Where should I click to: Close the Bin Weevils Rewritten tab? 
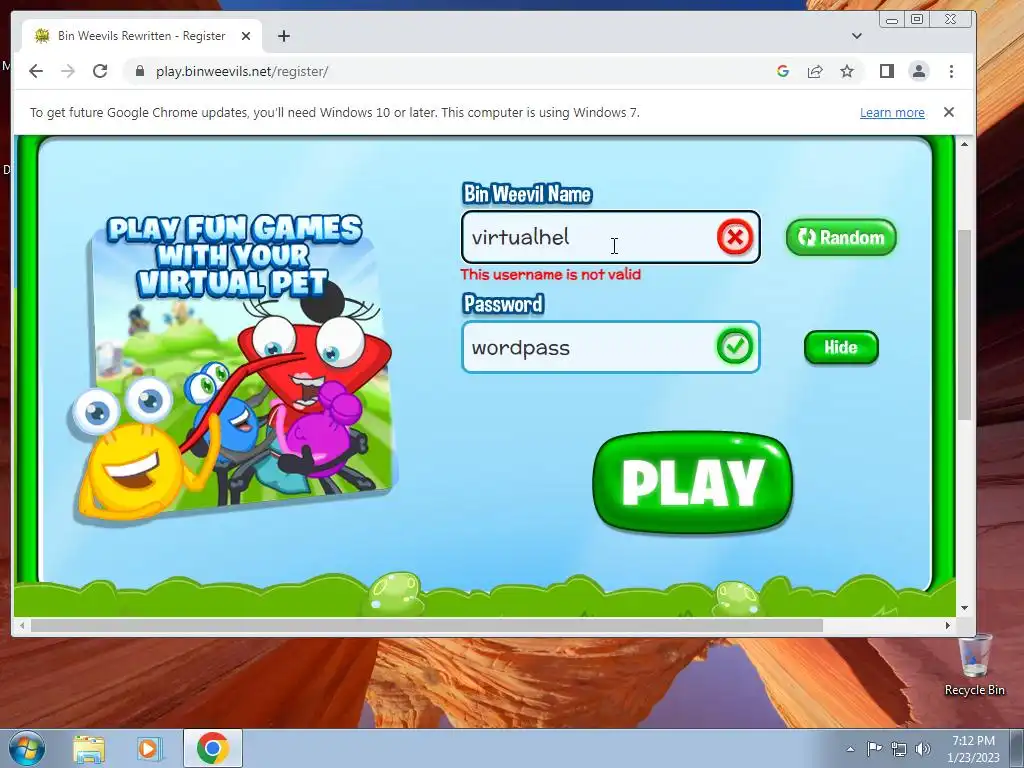click(x=246, y=36)
